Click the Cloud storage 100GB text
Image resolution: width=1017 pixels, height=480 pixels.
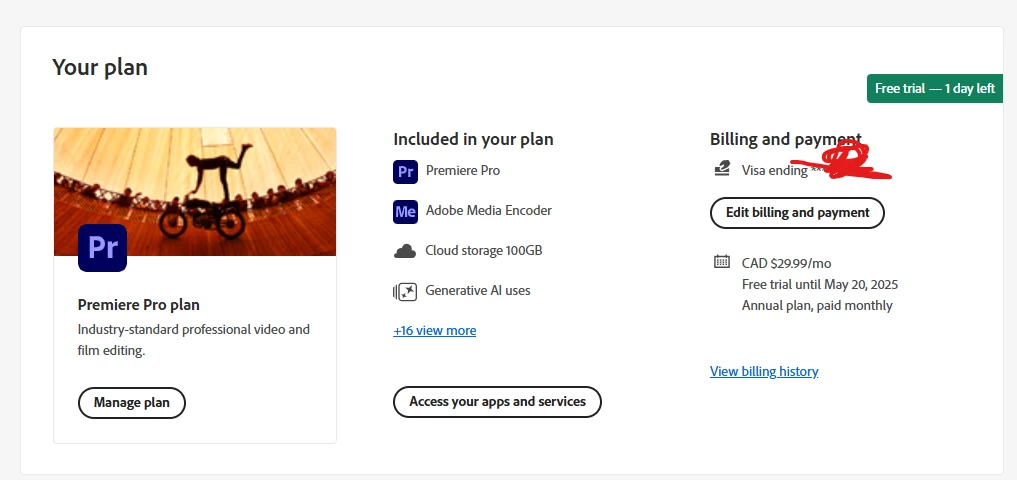pos(484,250)
